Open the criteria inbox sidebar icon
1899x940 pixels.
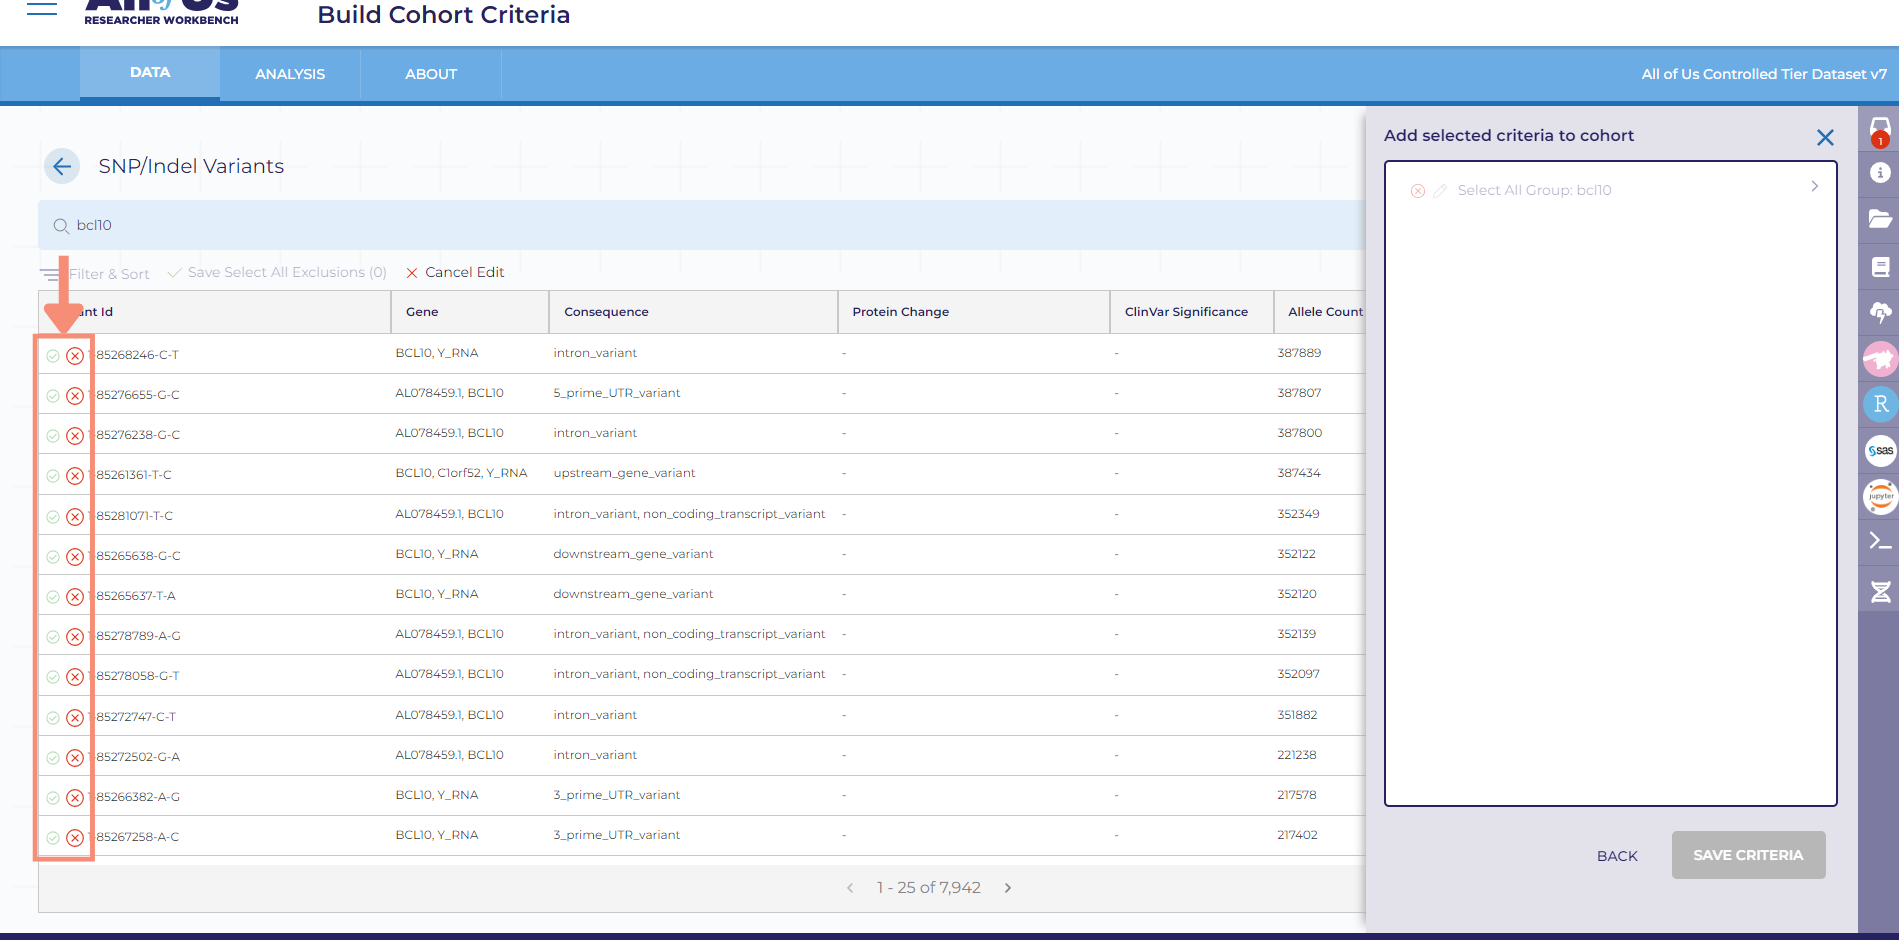tap(1880, 130)
